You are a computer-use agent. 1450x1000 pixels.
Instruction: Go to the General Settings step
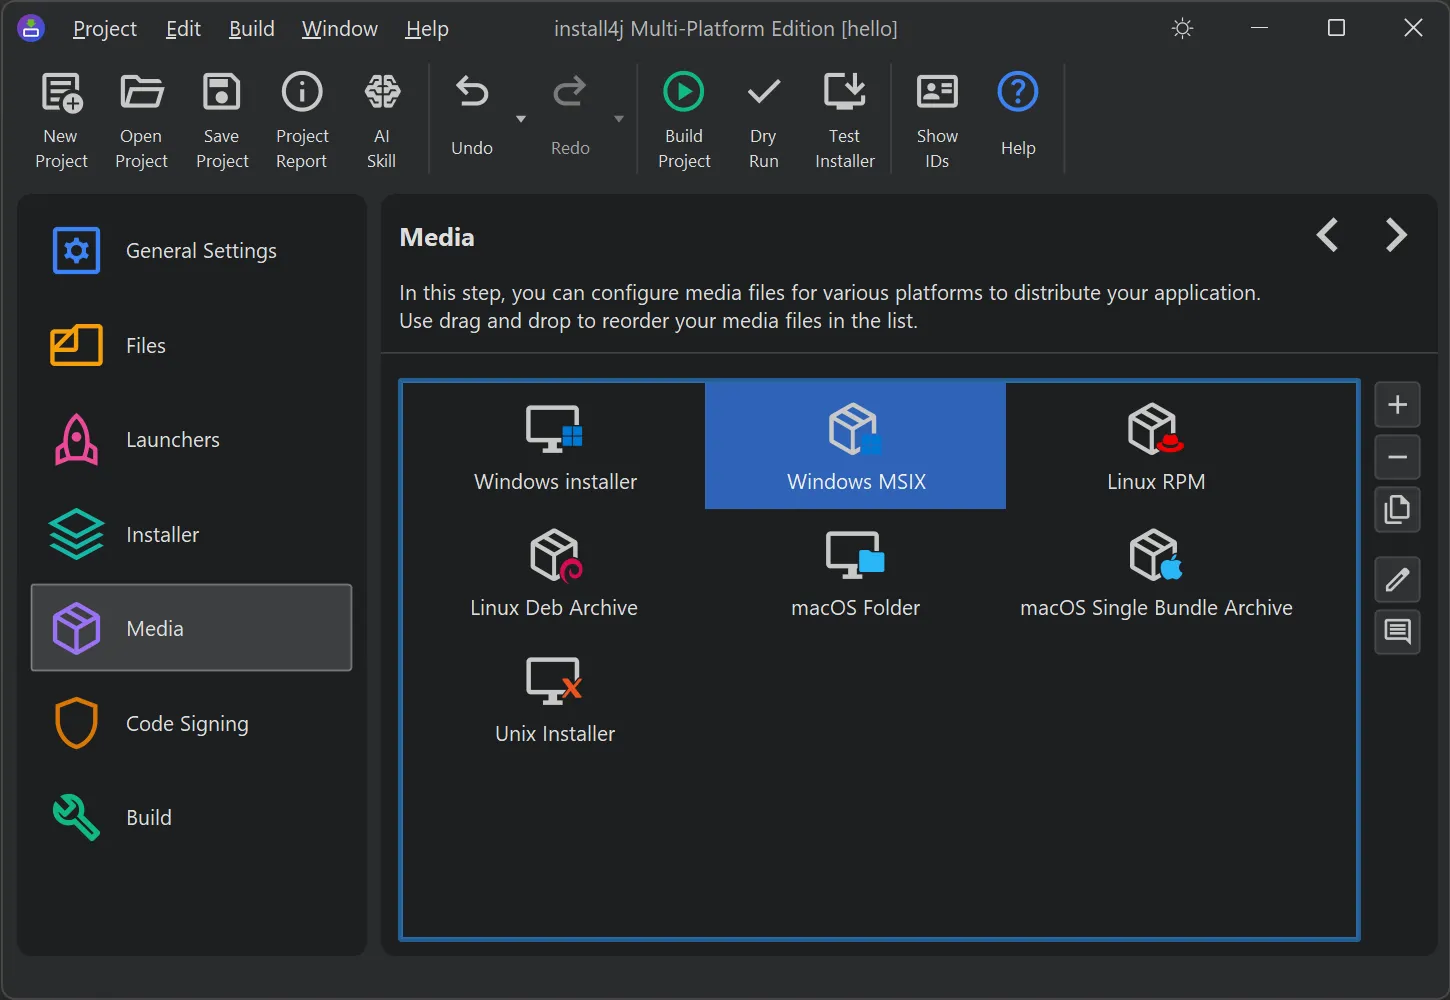coord(192,251)
